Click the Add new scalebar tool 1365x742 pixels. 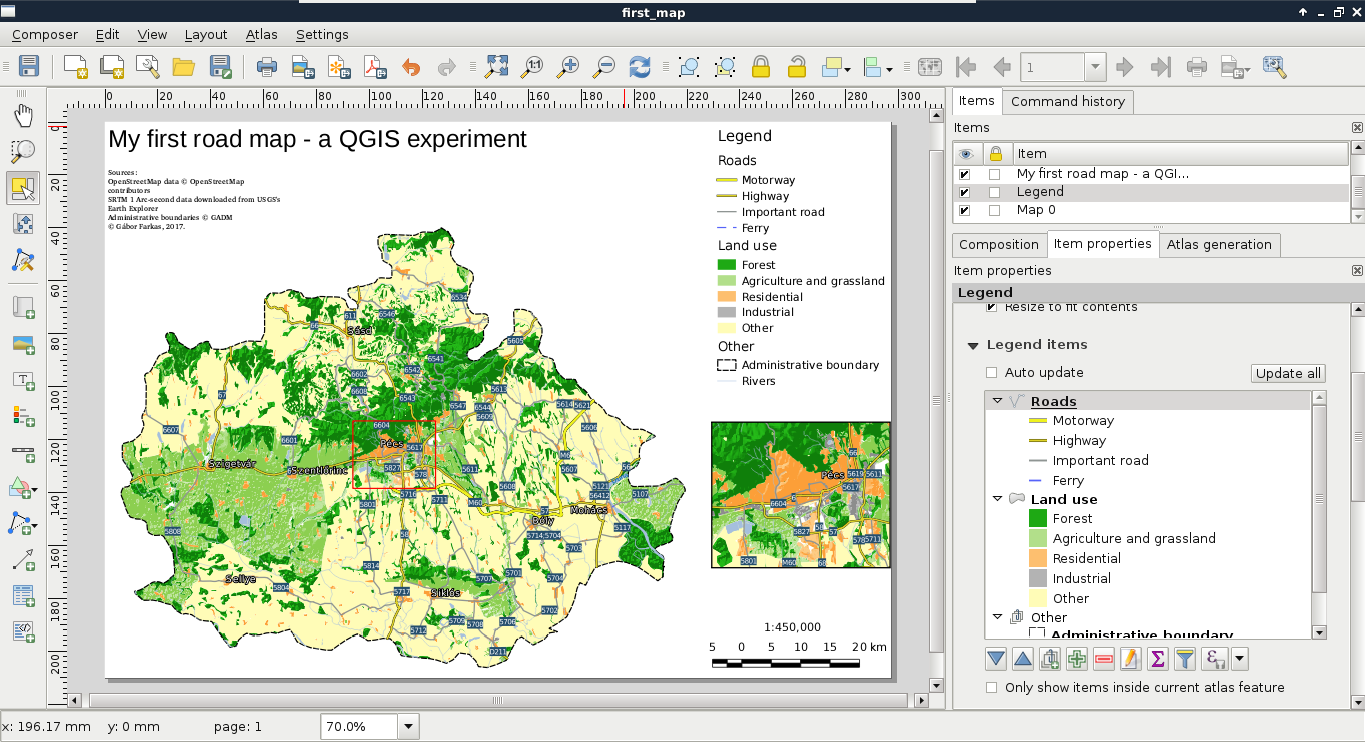coord(23,451)
